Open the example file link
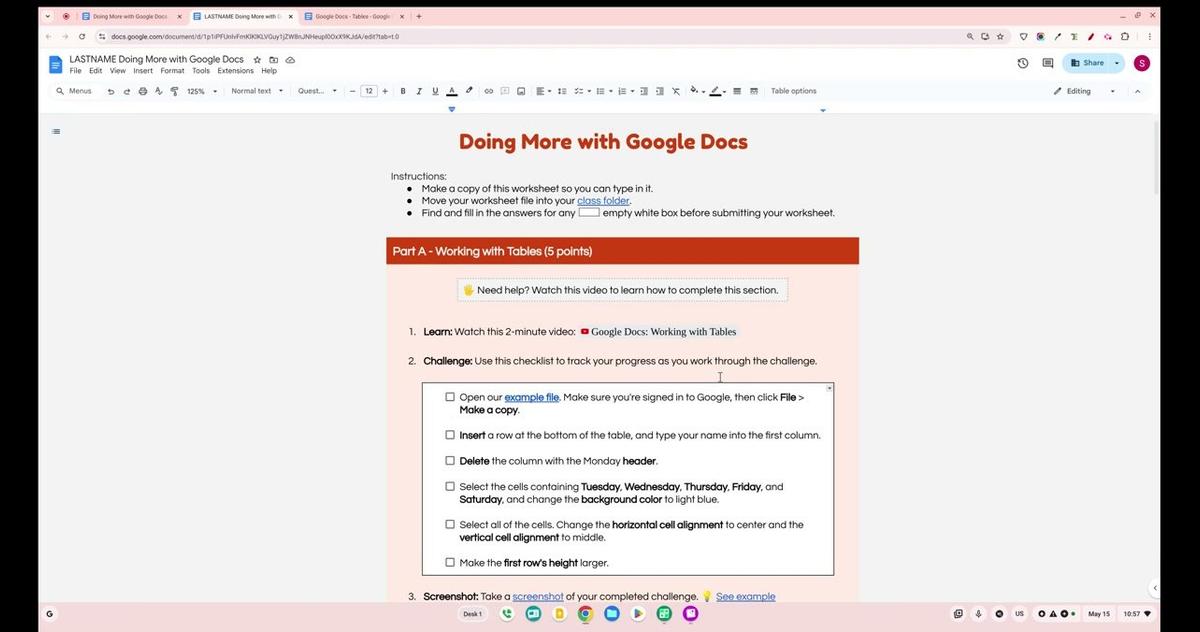 [x=531, y=397]
